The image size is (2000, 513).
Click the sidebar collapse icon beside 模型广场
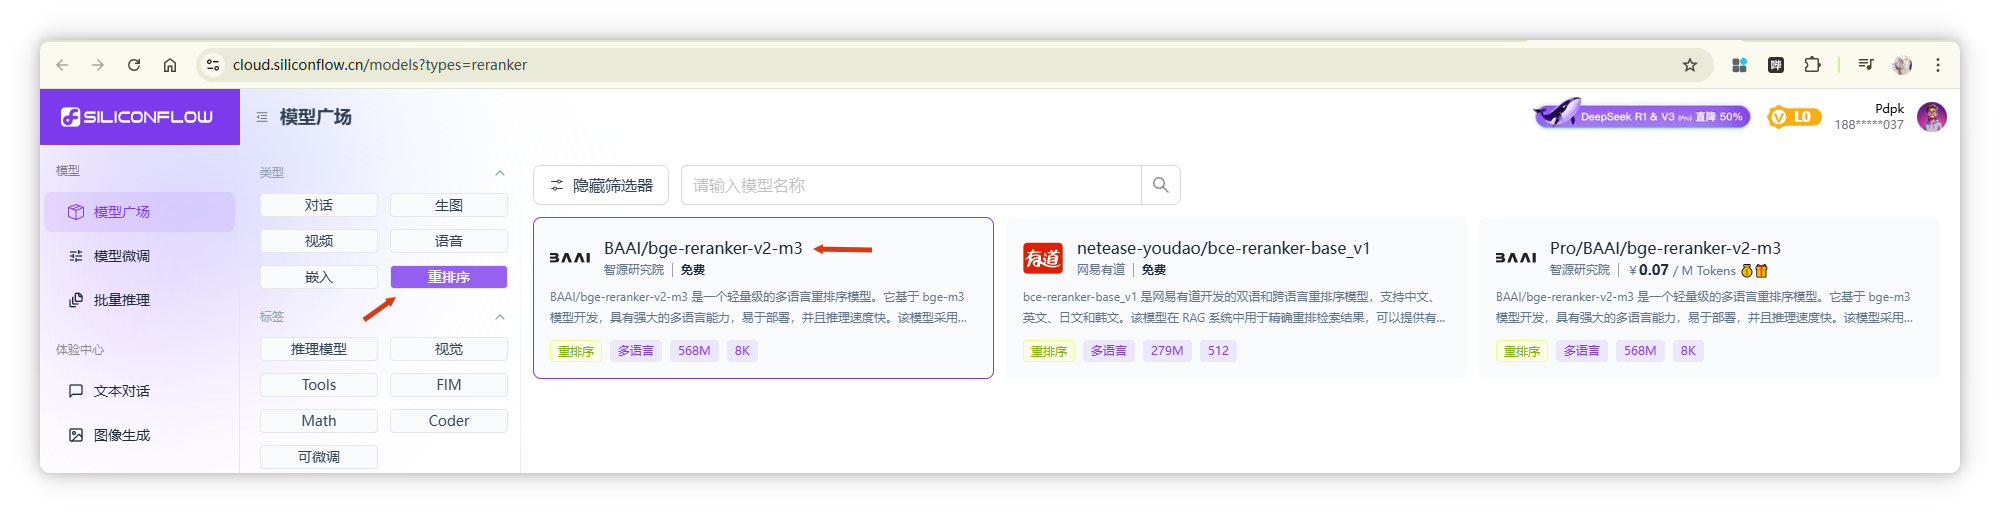point(262,117)
